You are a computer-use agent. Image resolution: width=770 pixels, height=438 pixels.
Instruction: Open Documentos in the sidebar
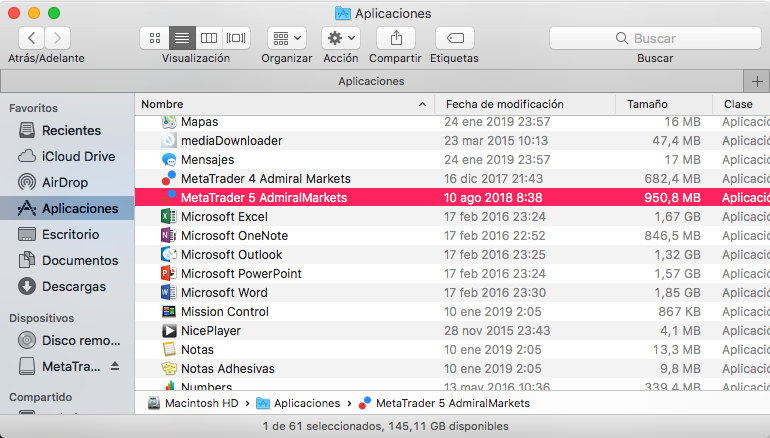[67, 260]
